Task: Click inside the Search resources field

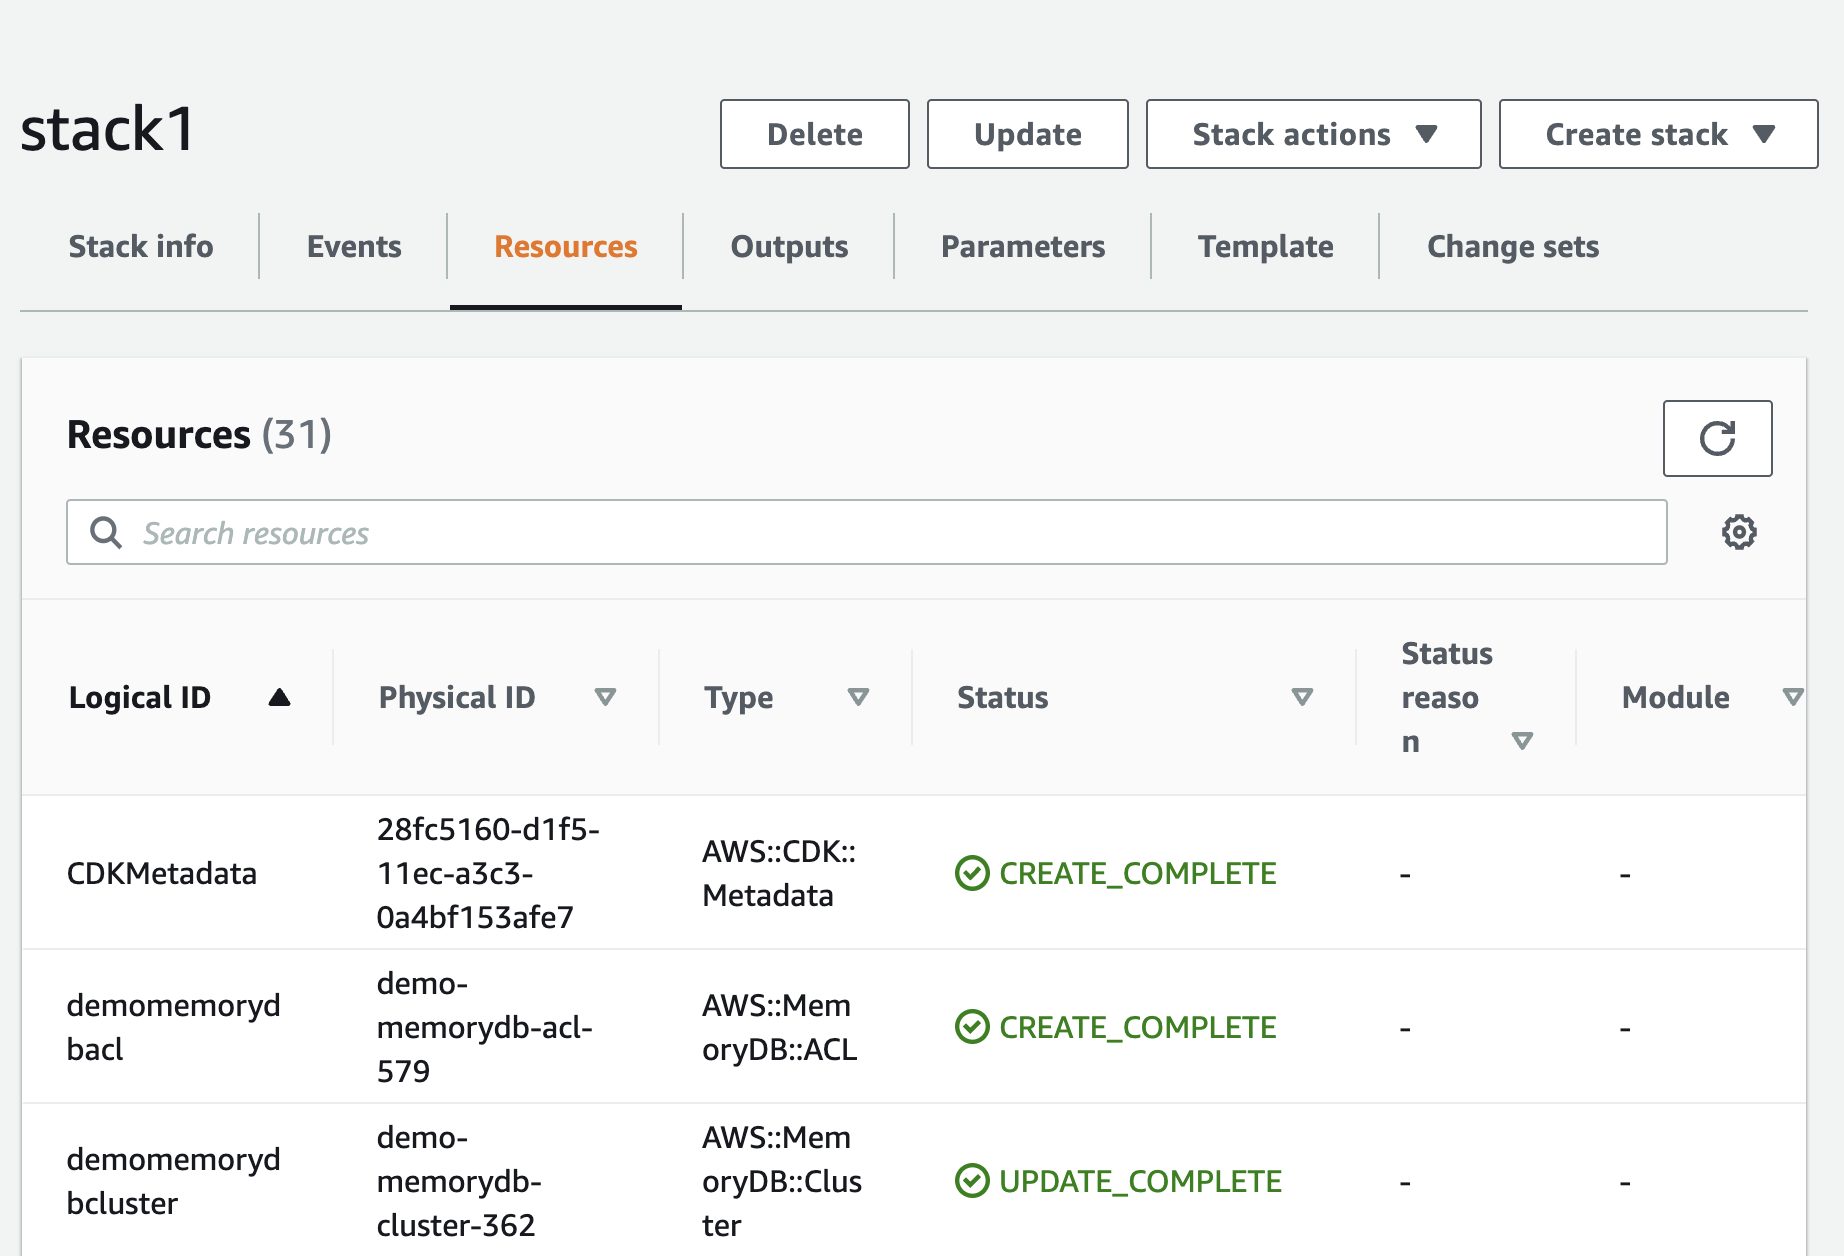Action: click(600, 532)
